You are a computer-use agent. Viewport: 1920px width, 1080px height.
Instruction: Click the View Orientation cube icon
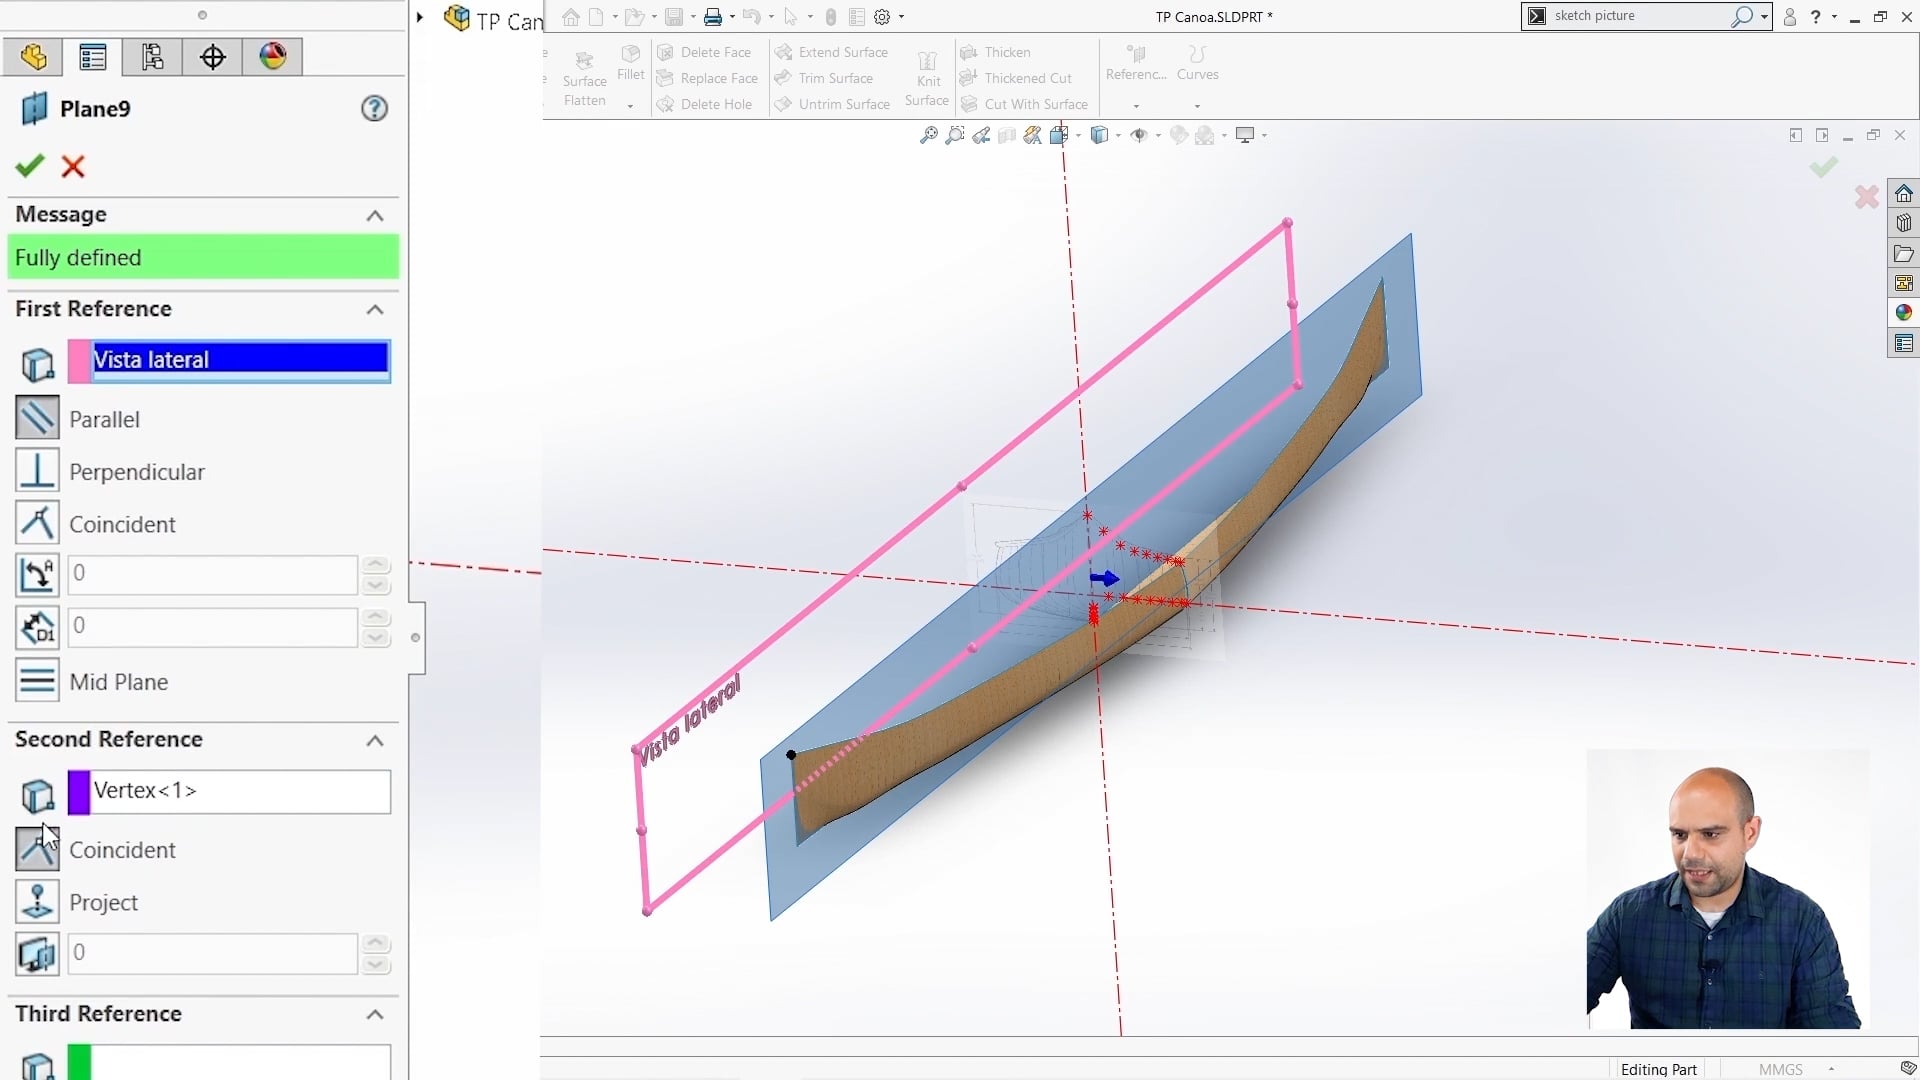click(x=1099, y=135)
